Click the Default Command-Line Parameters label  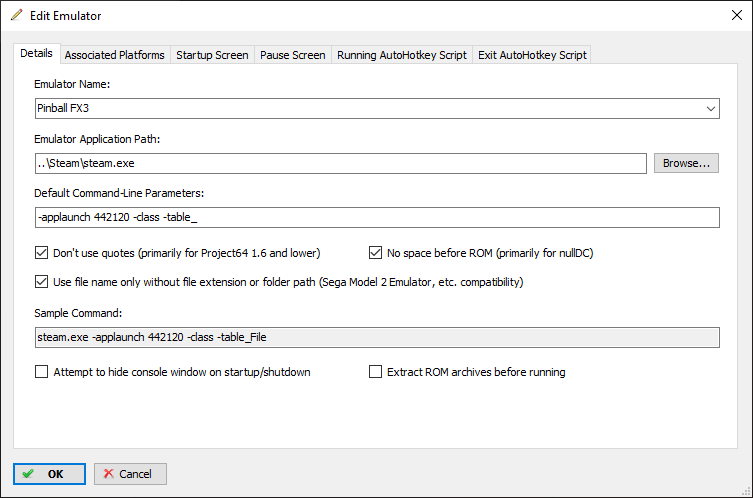(119, 193)
